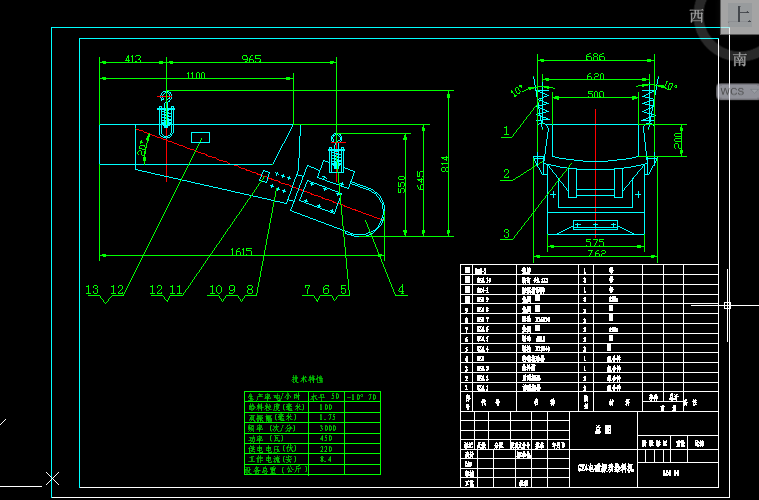Select the 南 (south) ViewCube direction
Image resolution: width=759 pixels, height=500 pixels.
[x=740, y=60]
